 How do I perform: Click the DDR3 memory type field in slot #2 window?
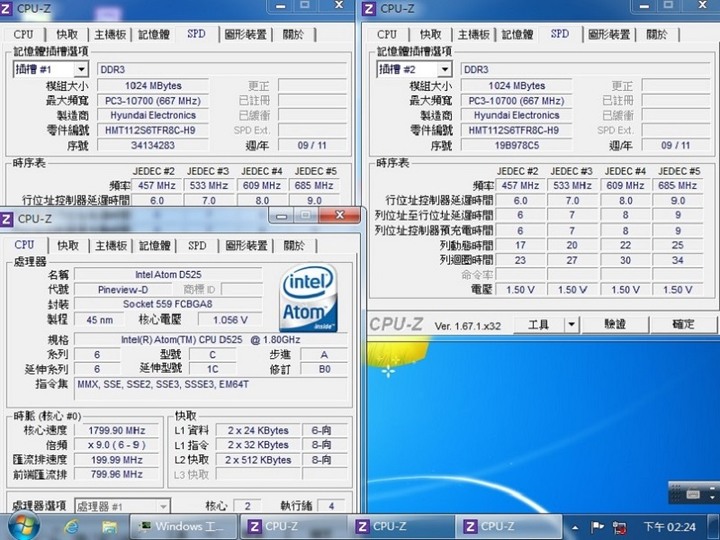(x=585, y=69)
